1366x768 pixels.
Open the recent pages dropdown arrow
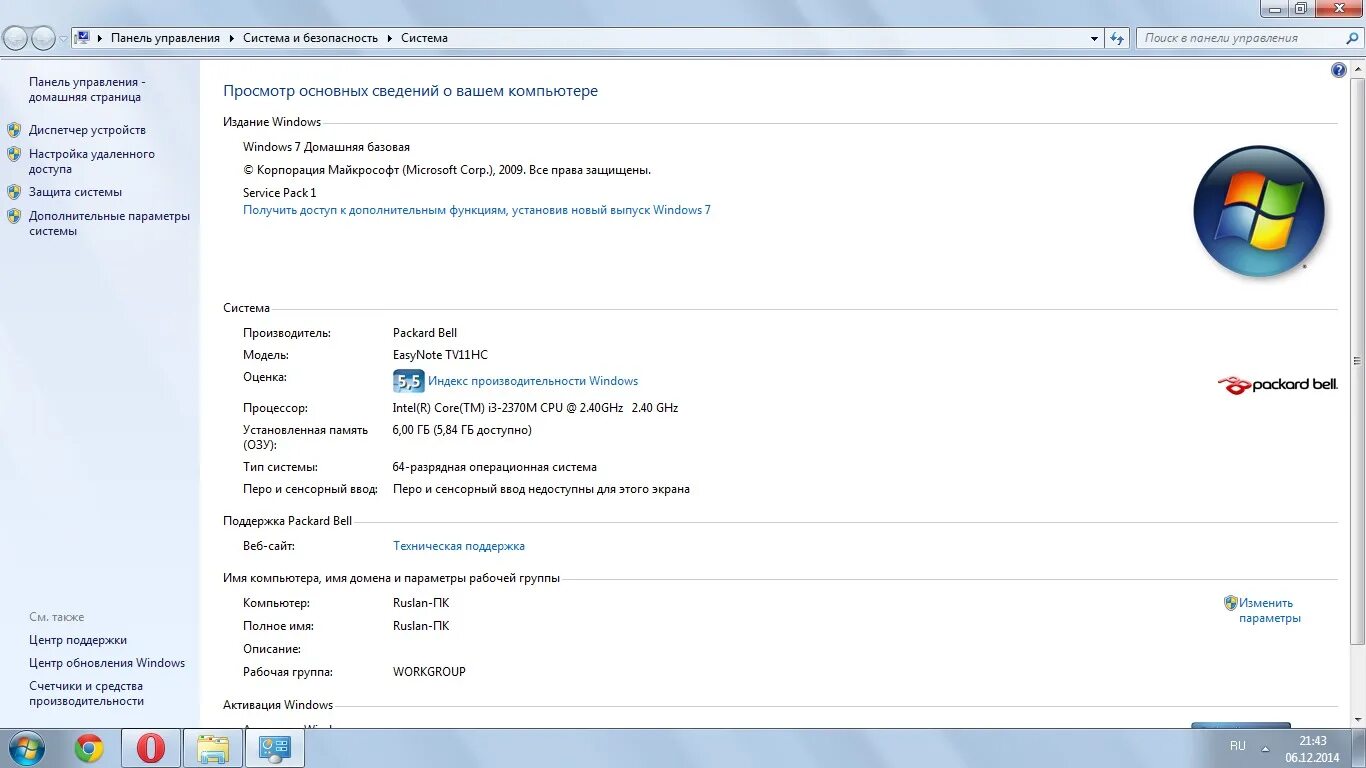63,39
